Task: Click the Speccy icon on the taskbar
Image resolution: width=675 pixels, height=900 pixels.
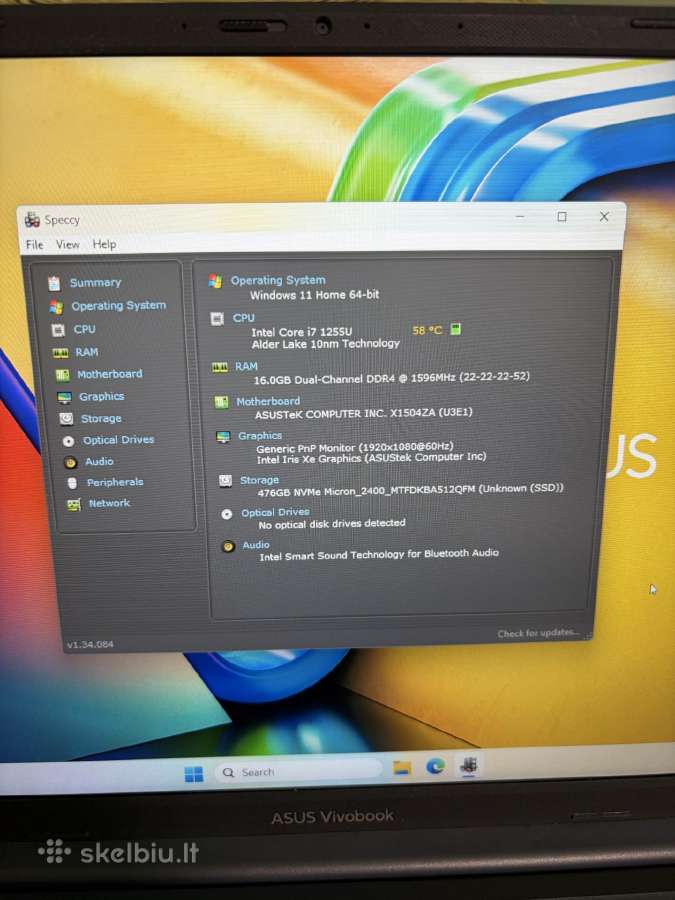Action: point(468,765)
